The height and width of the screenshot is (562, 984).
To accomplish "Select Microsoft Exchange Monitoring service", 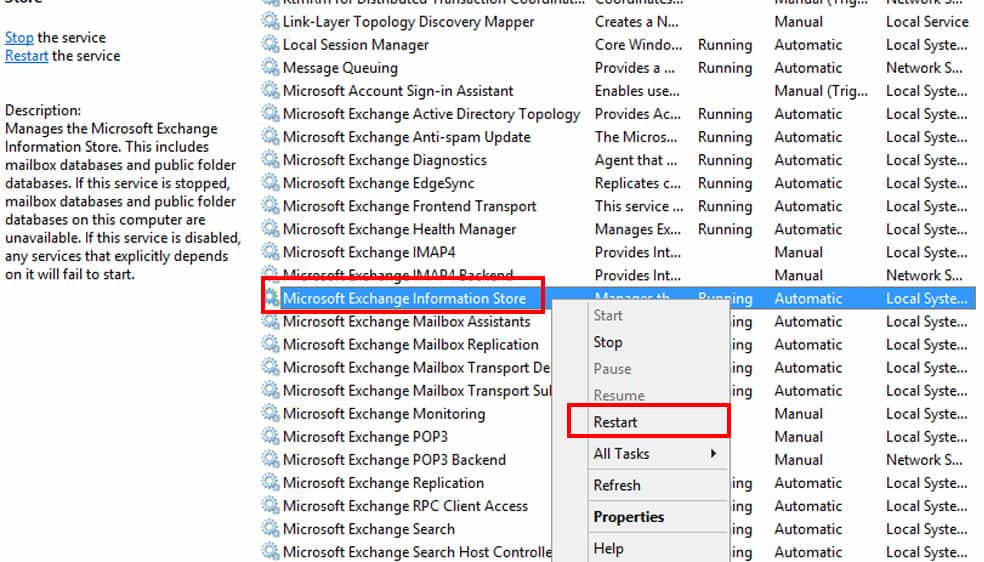I will coord(384,414).
